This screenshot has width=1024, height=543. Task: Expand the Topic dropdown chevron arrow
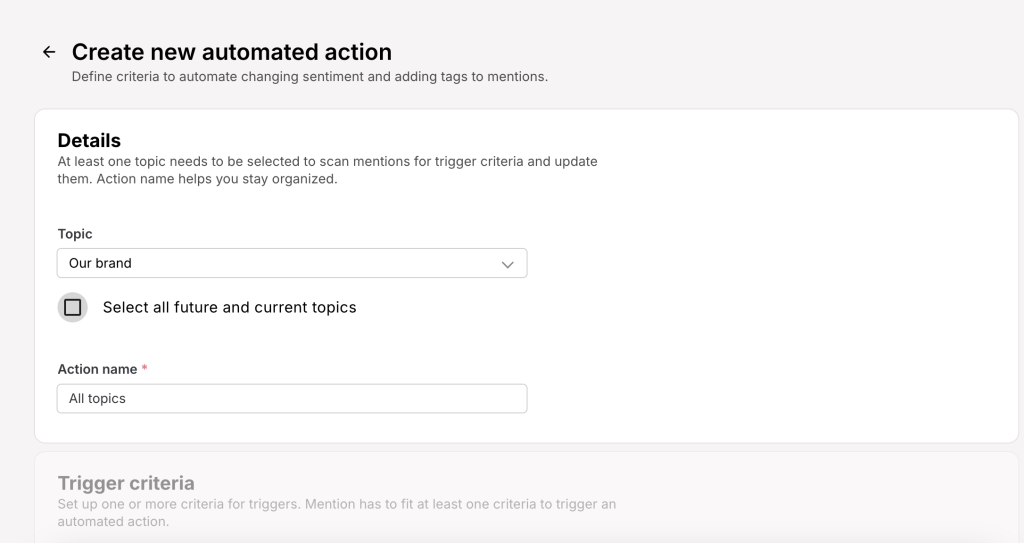[507, 264]
